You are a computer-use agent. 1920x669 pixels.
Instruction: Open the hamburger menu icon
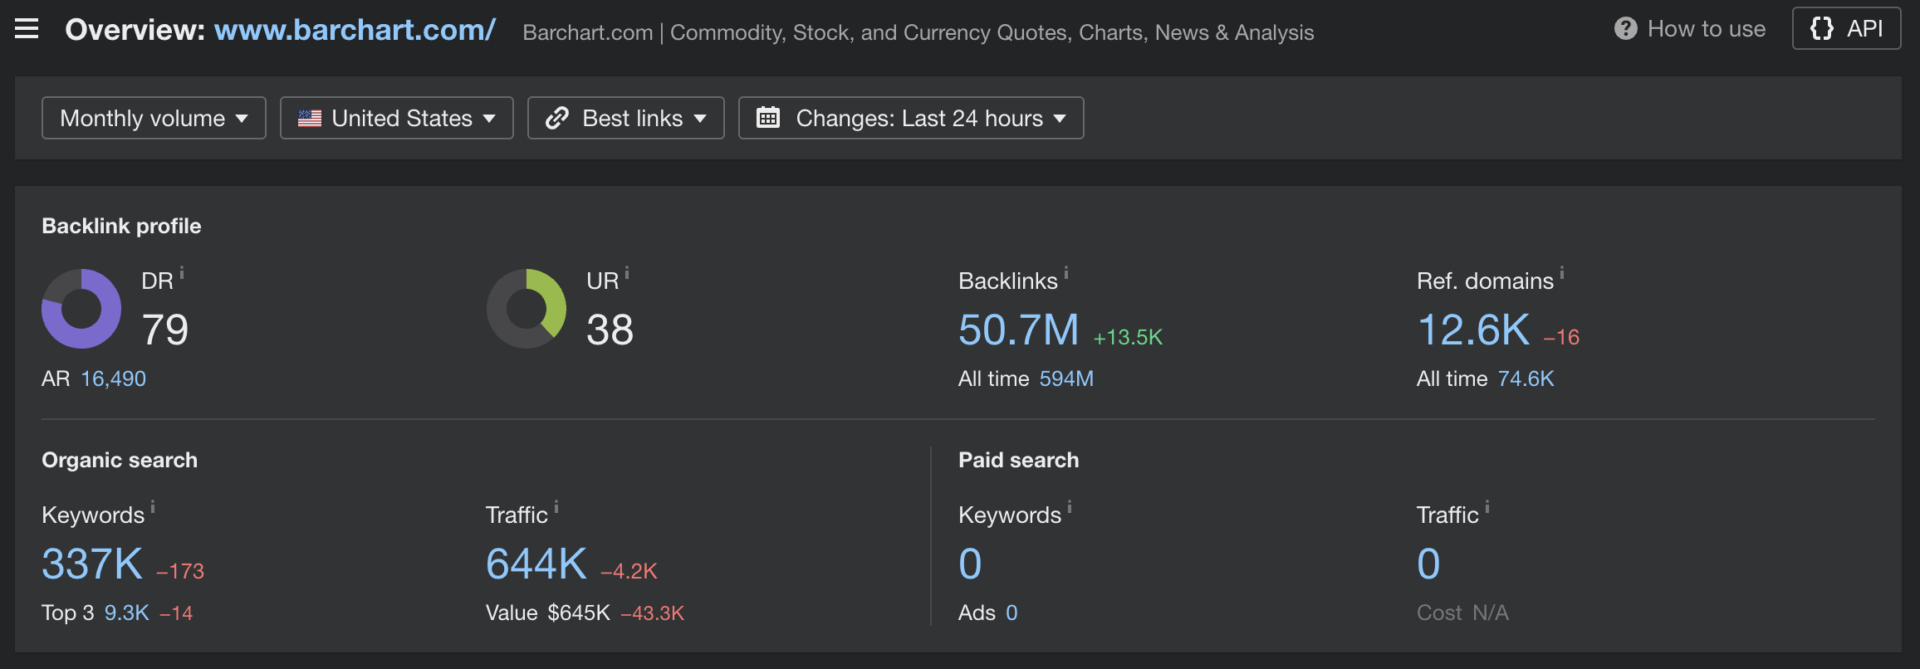click(x=27, y=29)
